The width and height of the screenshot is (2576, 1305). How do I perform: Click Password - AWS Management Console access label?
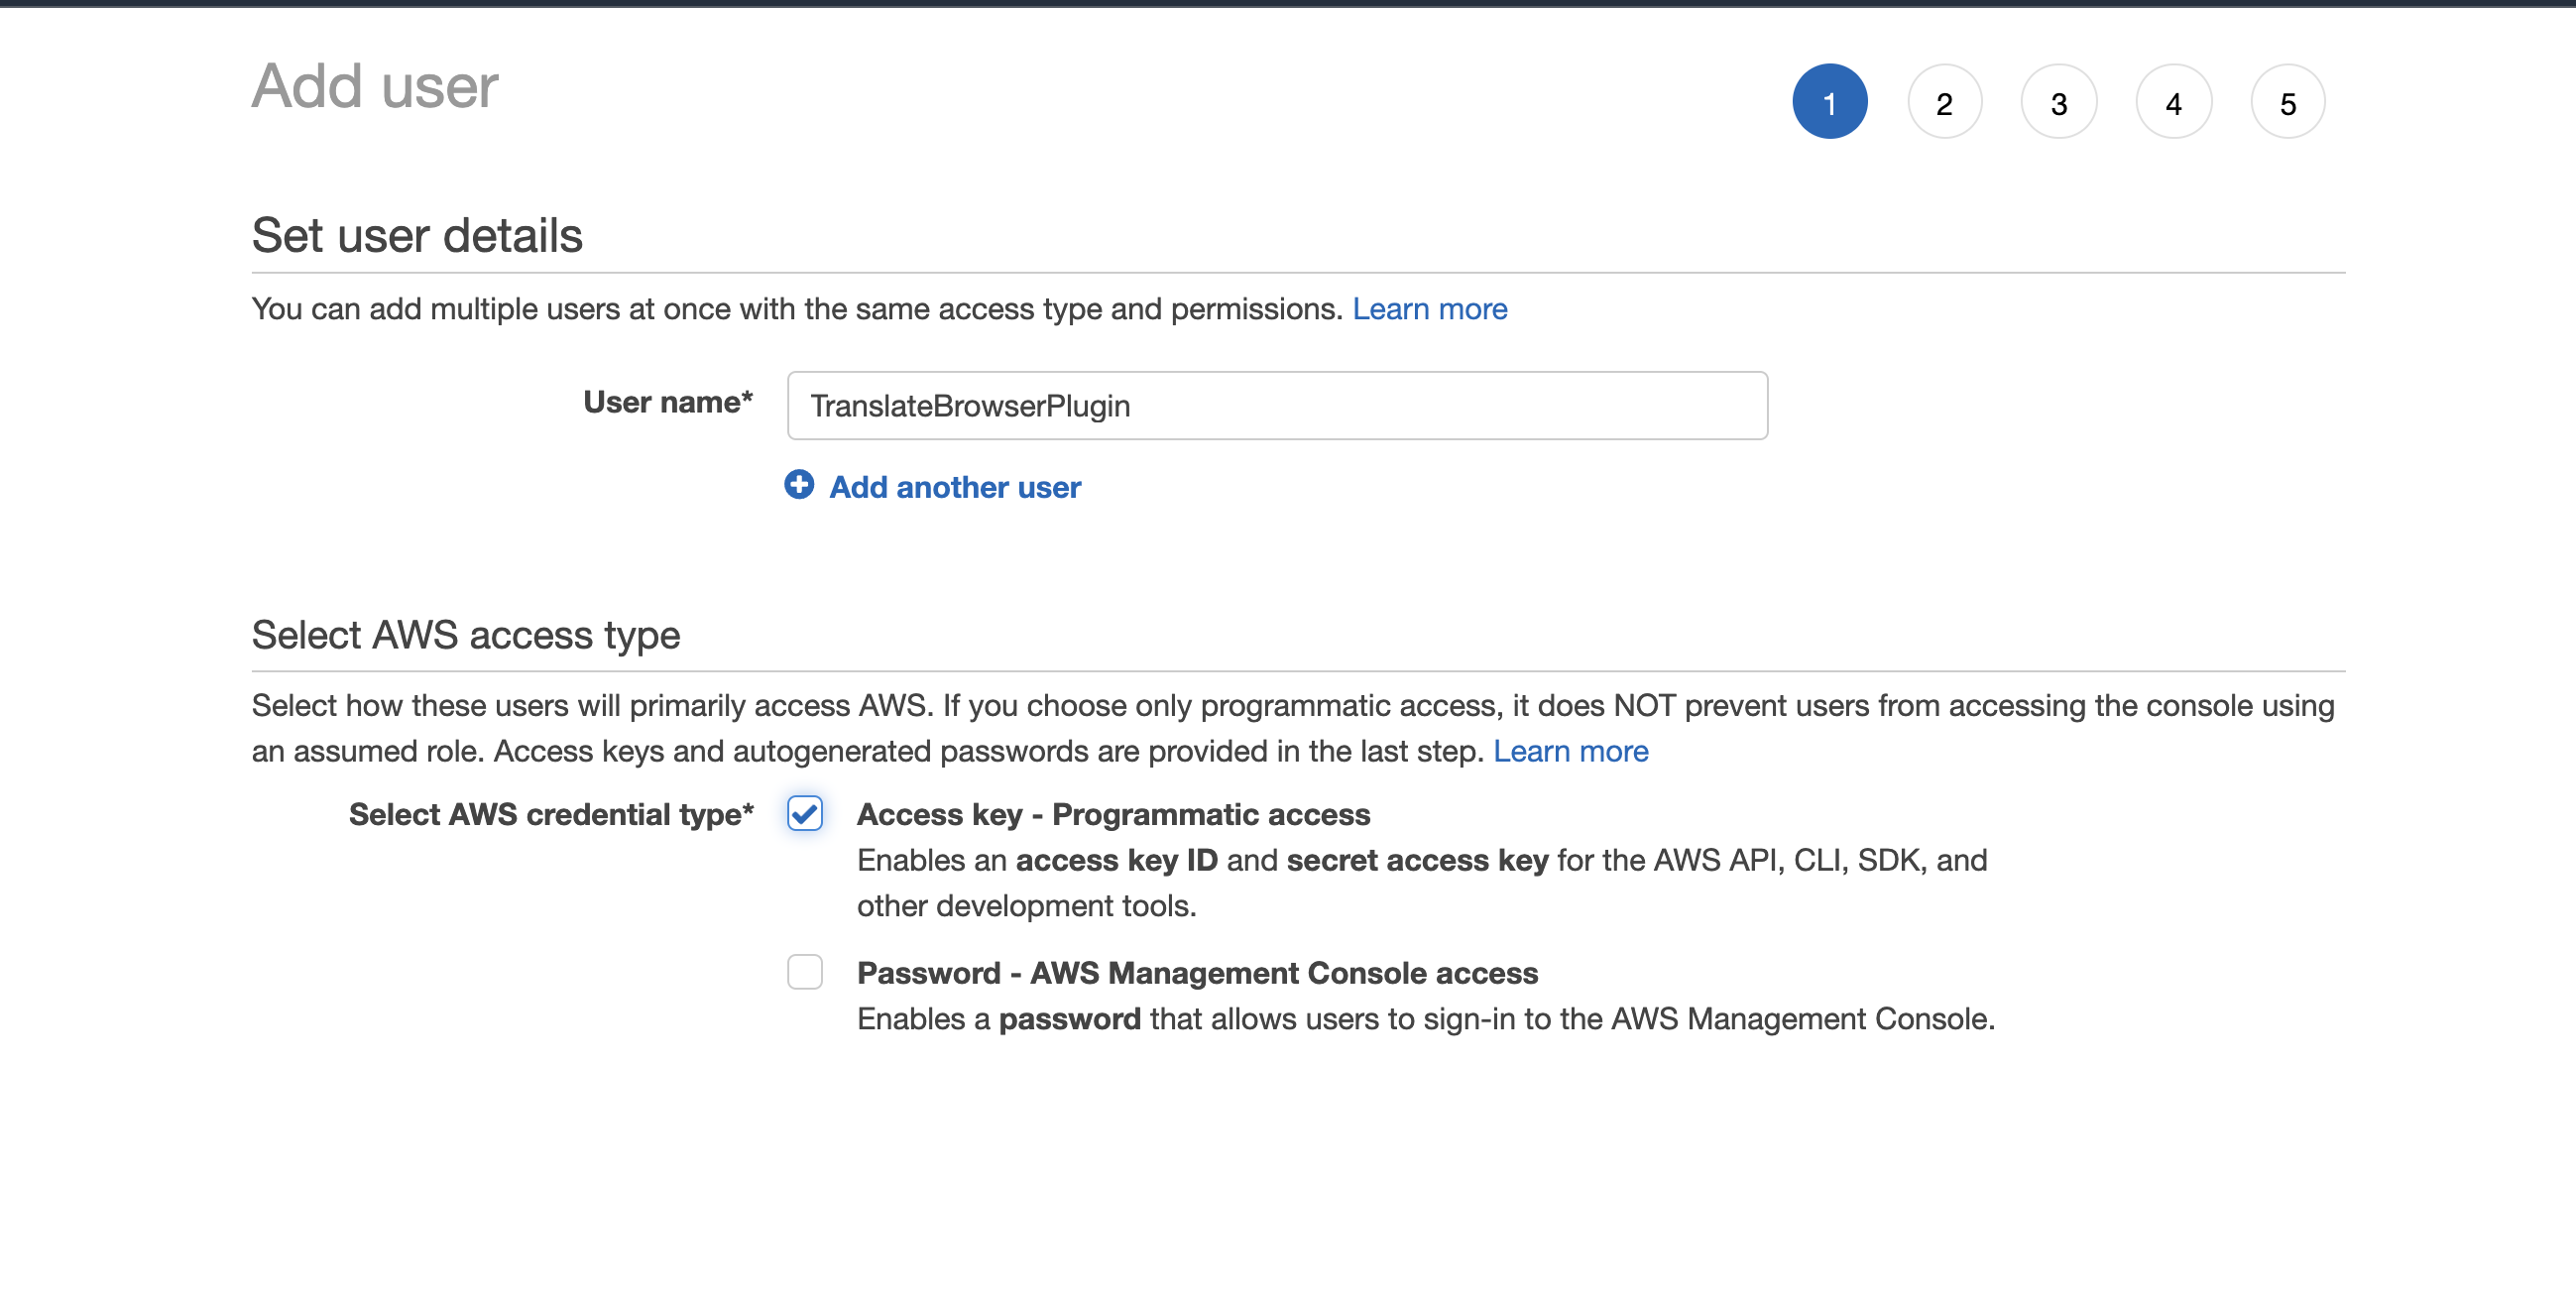click(1196, 973)
